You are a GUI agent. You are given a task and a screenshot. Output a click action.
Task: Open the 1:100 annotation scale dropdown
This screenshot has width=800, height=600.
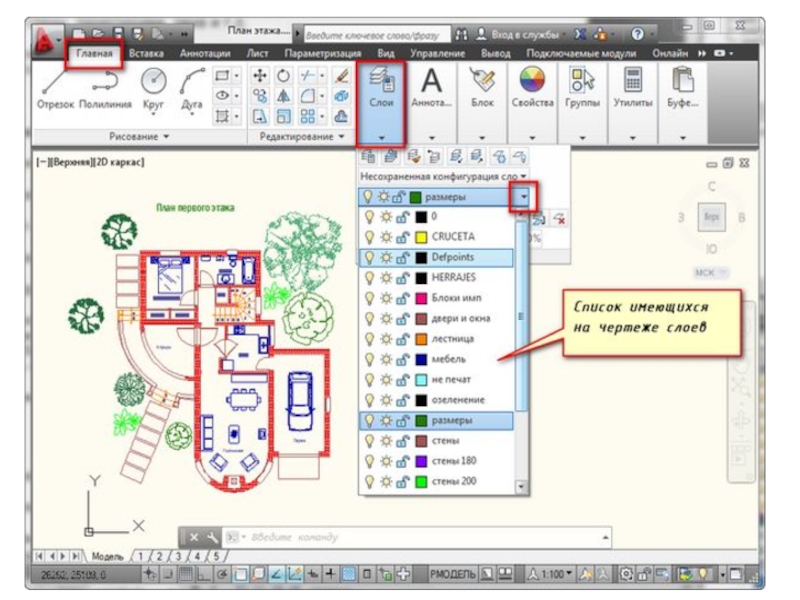[556, 575]
